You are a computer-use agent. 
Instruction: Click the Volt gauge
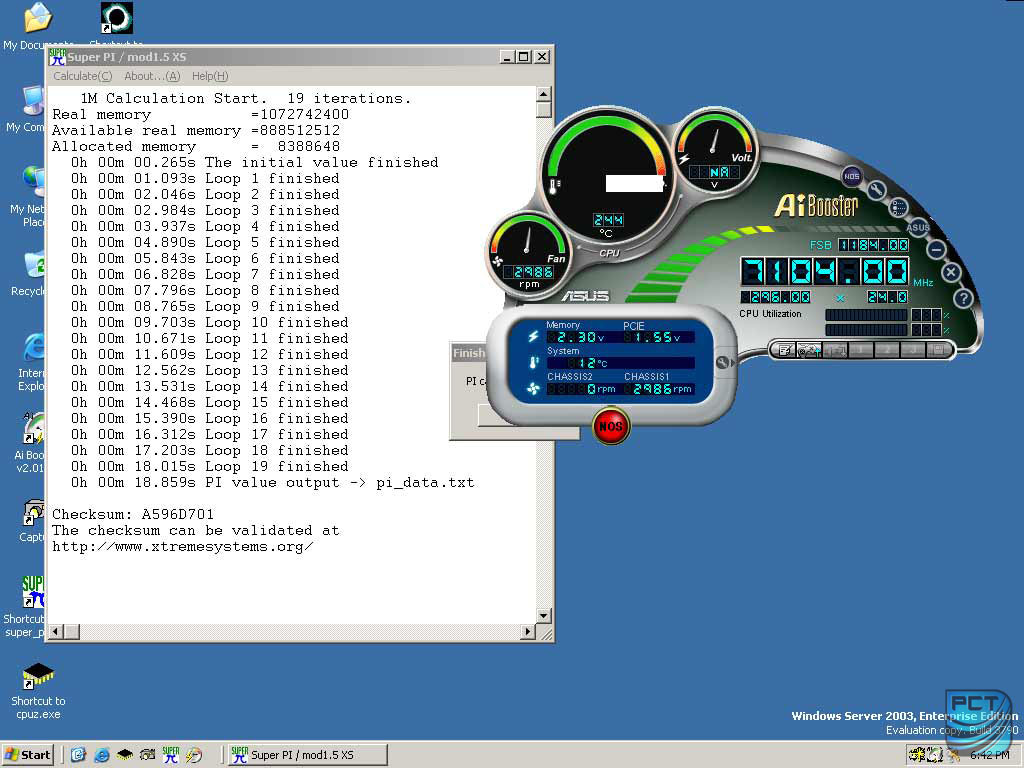coord(715,152)
